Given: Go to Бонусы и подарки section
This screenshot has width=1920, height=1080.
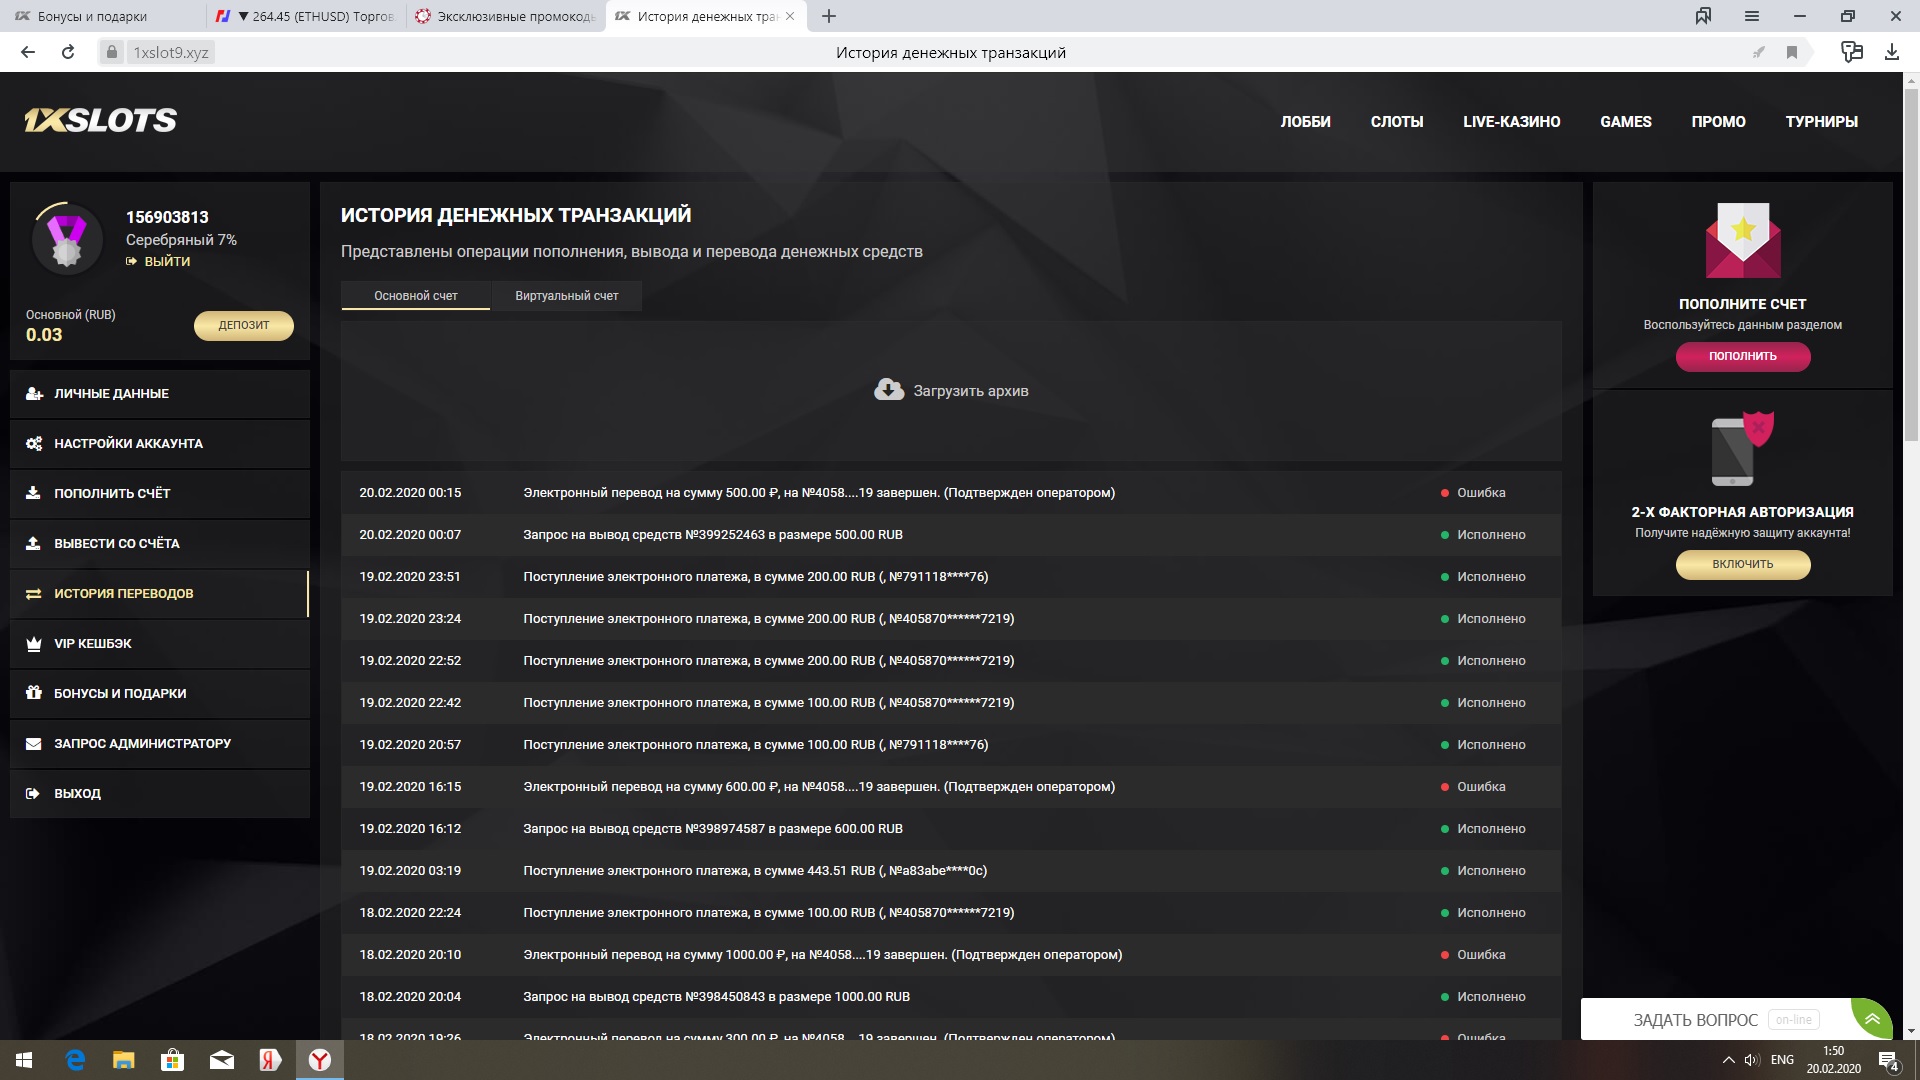Looking at the screenshot, I should coord(120,694).
